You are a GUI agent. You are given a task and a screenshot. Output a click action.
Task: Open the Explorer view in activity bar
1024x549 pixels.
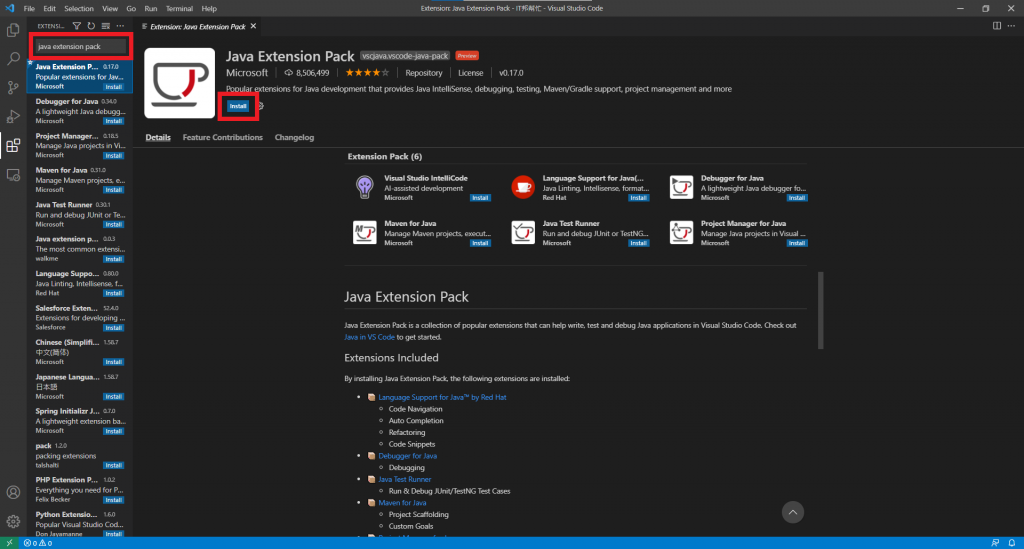[13, 30]
